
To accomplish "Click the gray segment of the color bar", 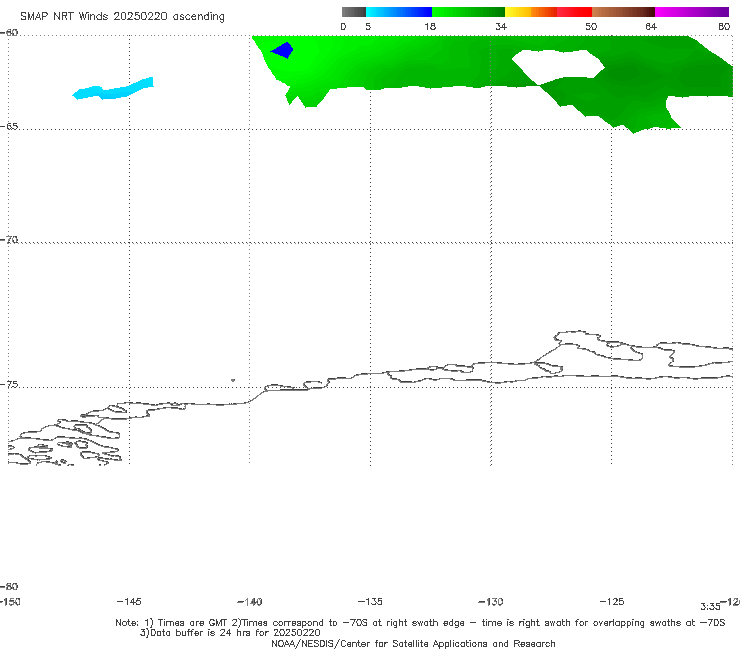I will [354, 12].
